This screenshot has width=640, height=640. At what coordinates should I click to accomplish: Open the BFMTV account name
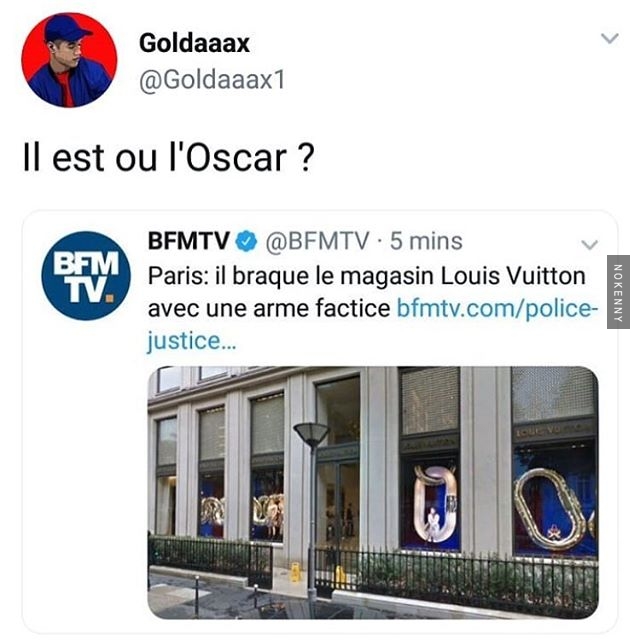[189, 241]
